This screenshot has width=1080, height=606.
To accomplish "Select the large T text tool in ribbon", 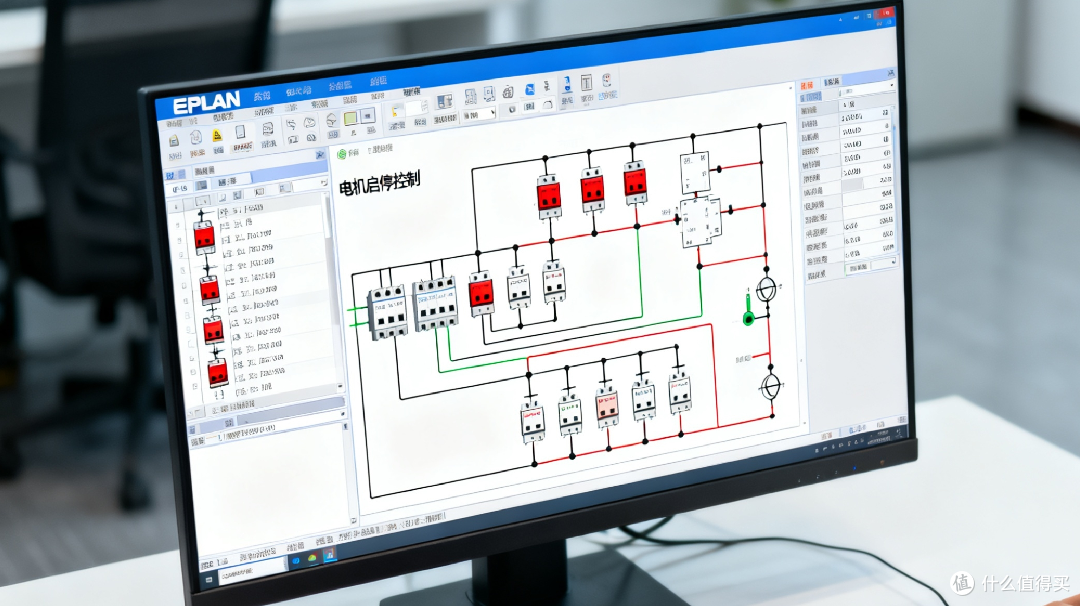I will pyautogui.click(x=586, y=83).
